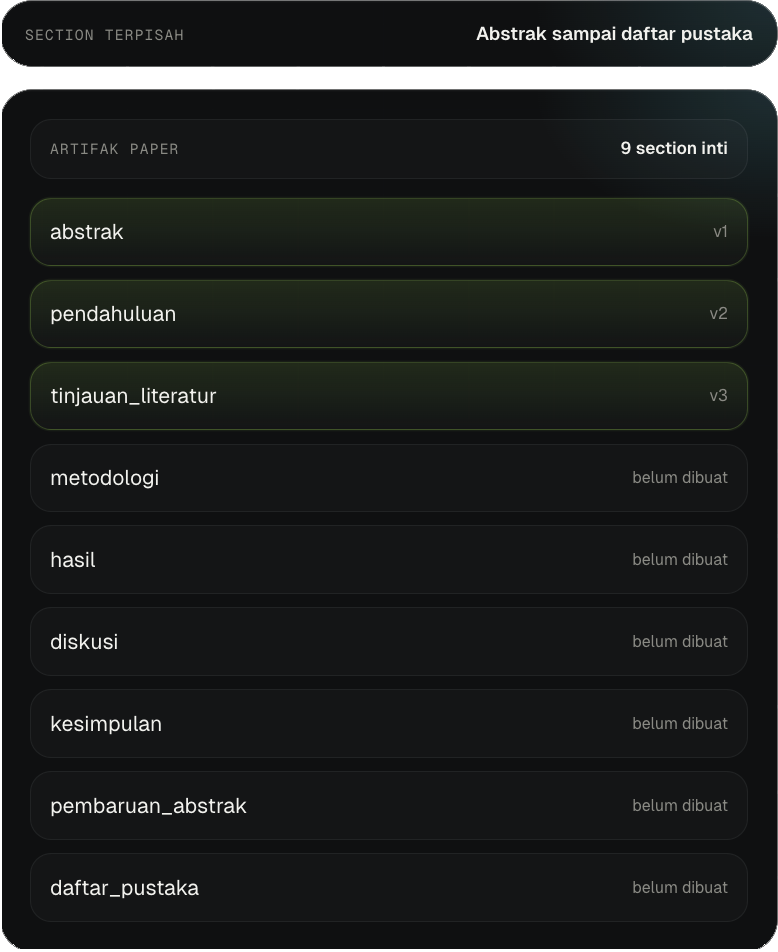Click the ARTIFAK PAPER header label
Screen dimensions: 778x952
click(114, 149)
